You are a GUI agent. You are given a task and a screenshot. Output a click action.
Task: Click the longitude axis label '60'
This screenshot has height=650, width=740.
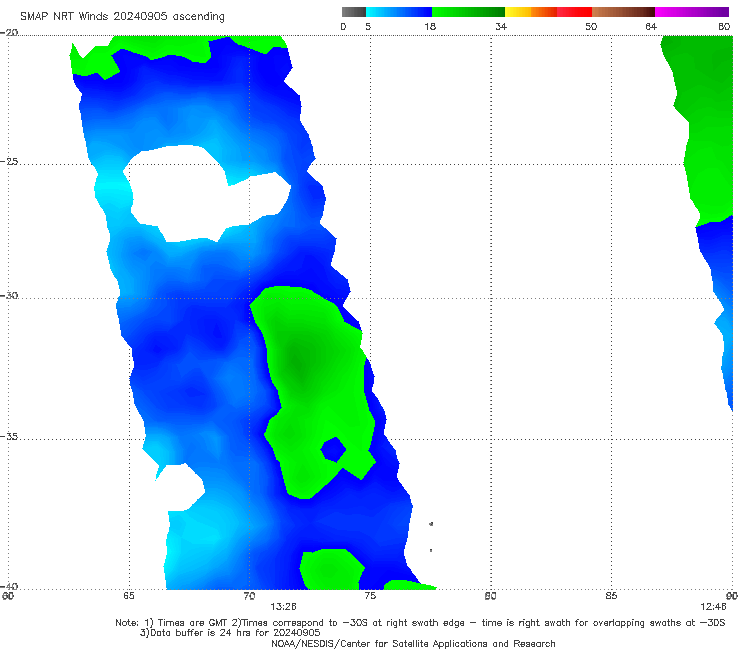[7, 596]
